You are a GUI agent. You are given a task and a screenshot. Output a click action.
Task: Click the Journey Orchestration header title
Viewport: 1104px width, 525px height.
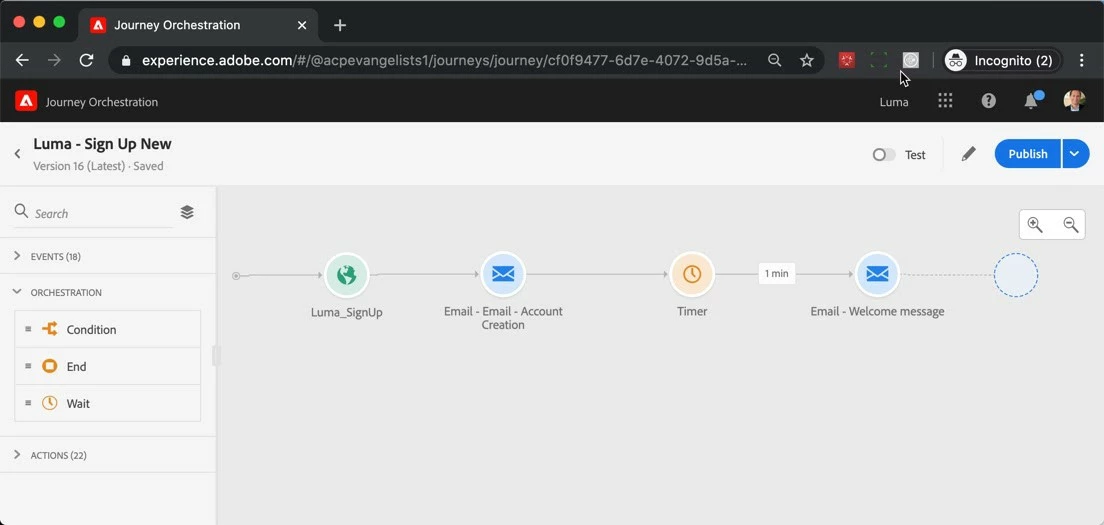pyautogui.click(x=102, y=102)
